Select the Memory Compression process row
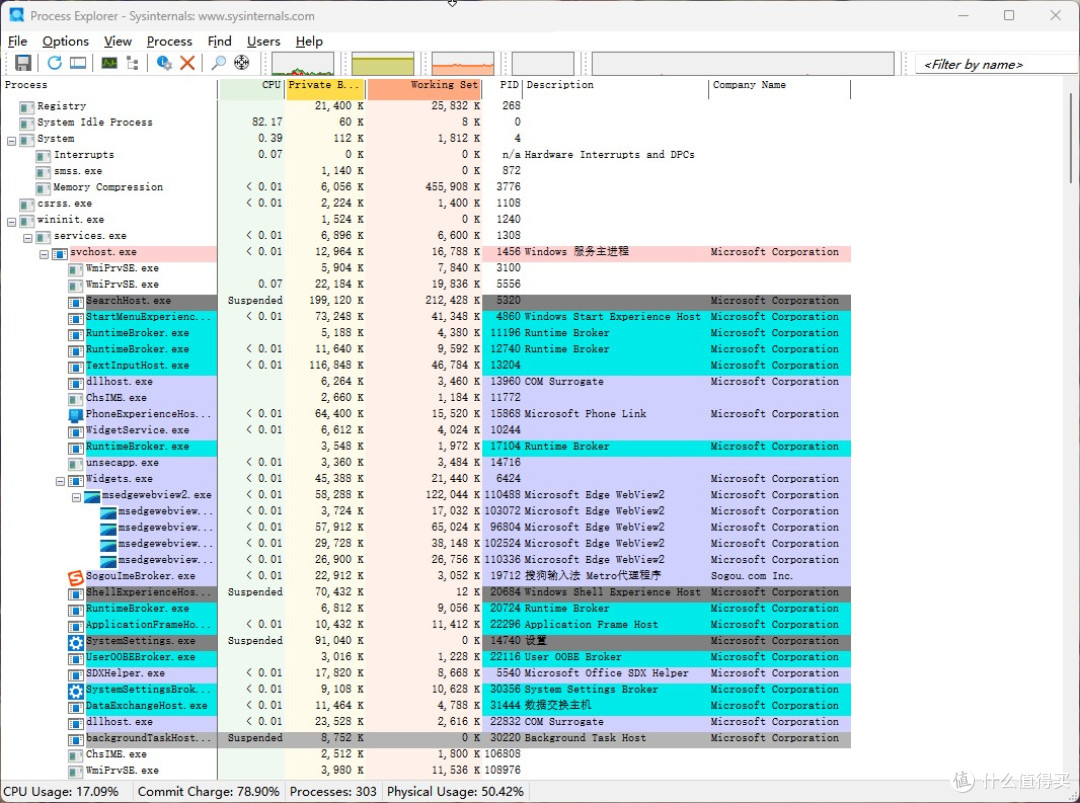This screenshot has width=1080, height=803. [x=426, y=187]
